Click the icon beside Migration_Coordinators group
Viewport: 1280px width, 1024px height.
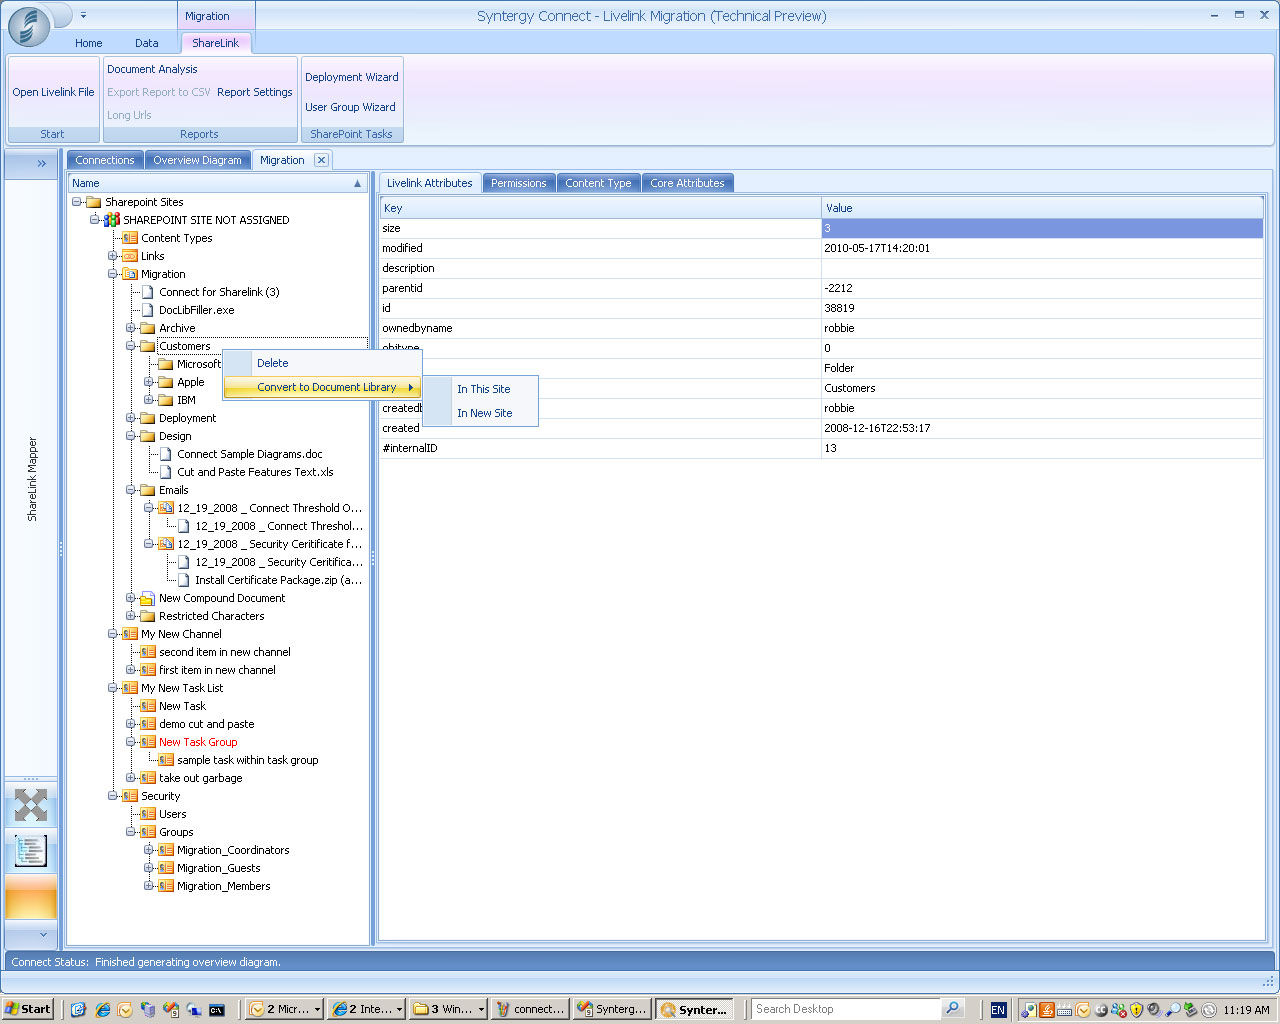(166, 850)
